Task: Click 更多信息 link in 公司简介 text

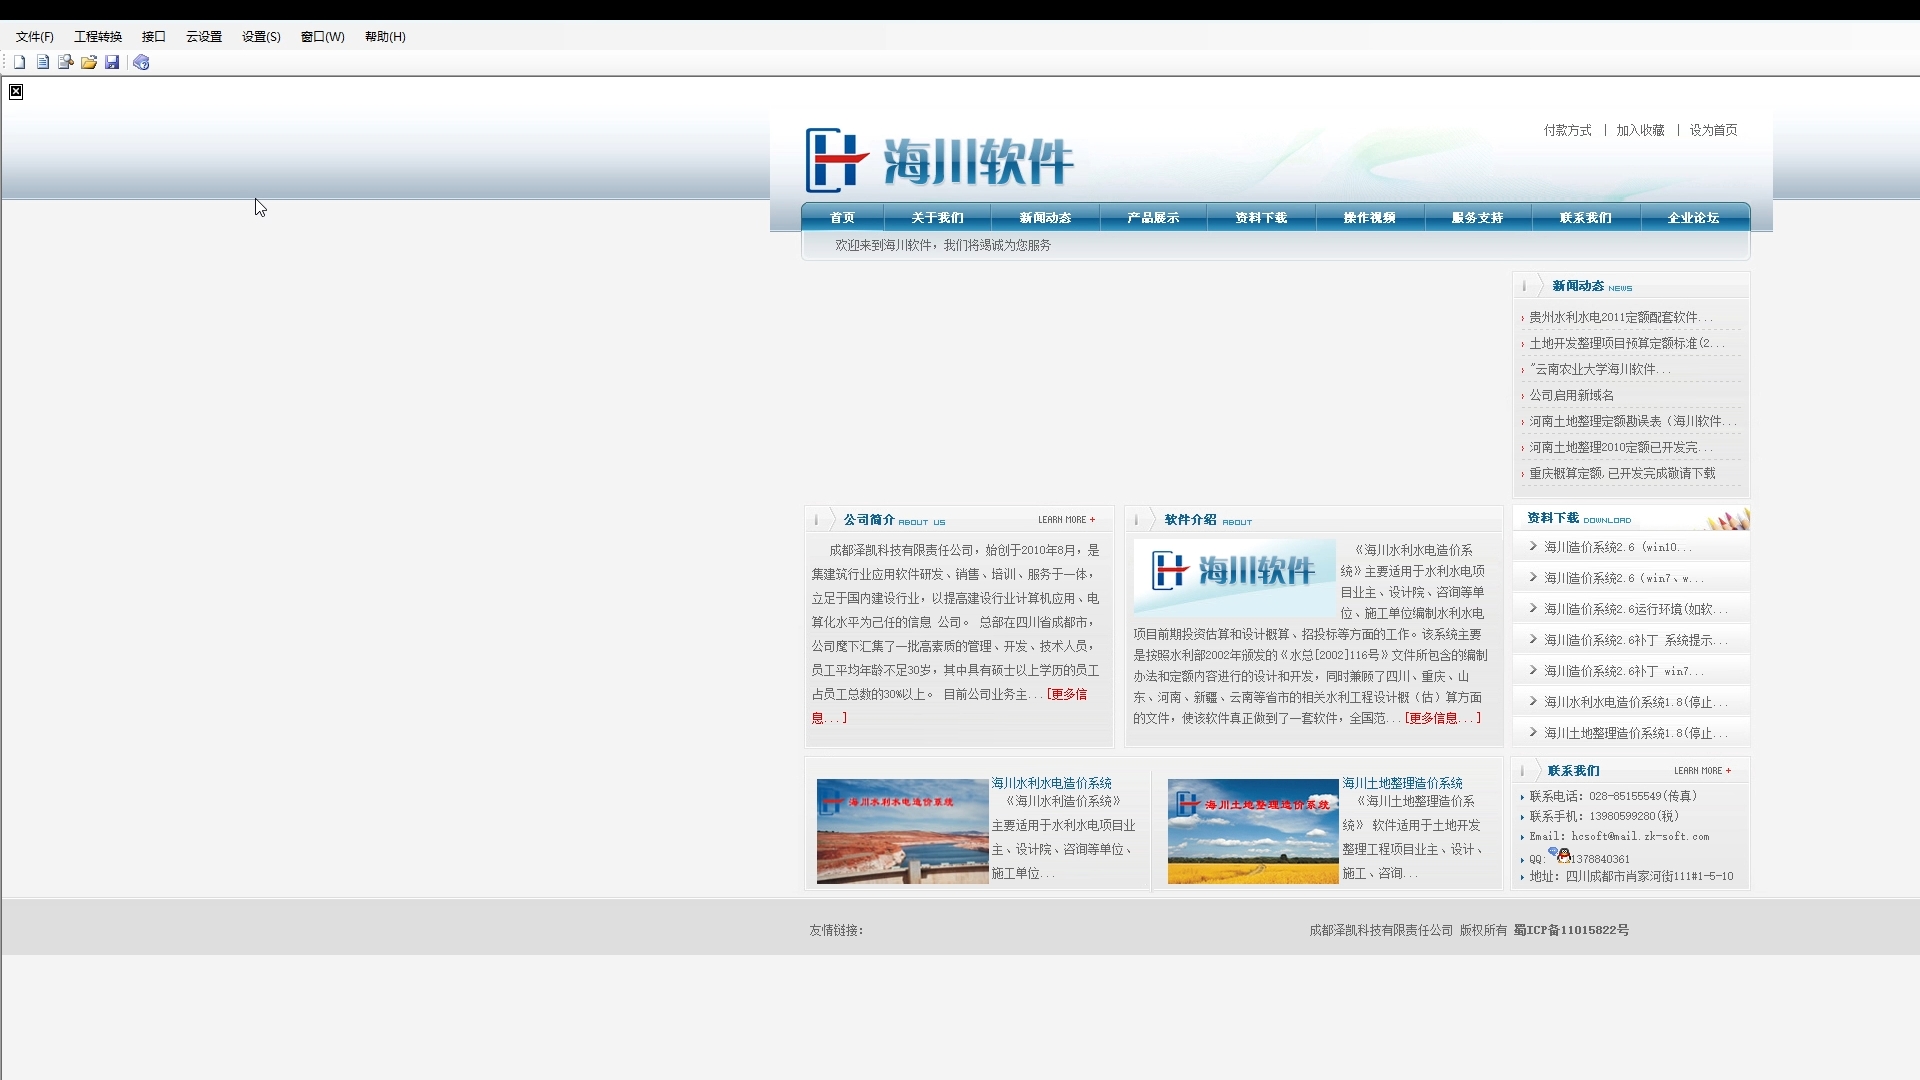Action: click(1067, 694)
